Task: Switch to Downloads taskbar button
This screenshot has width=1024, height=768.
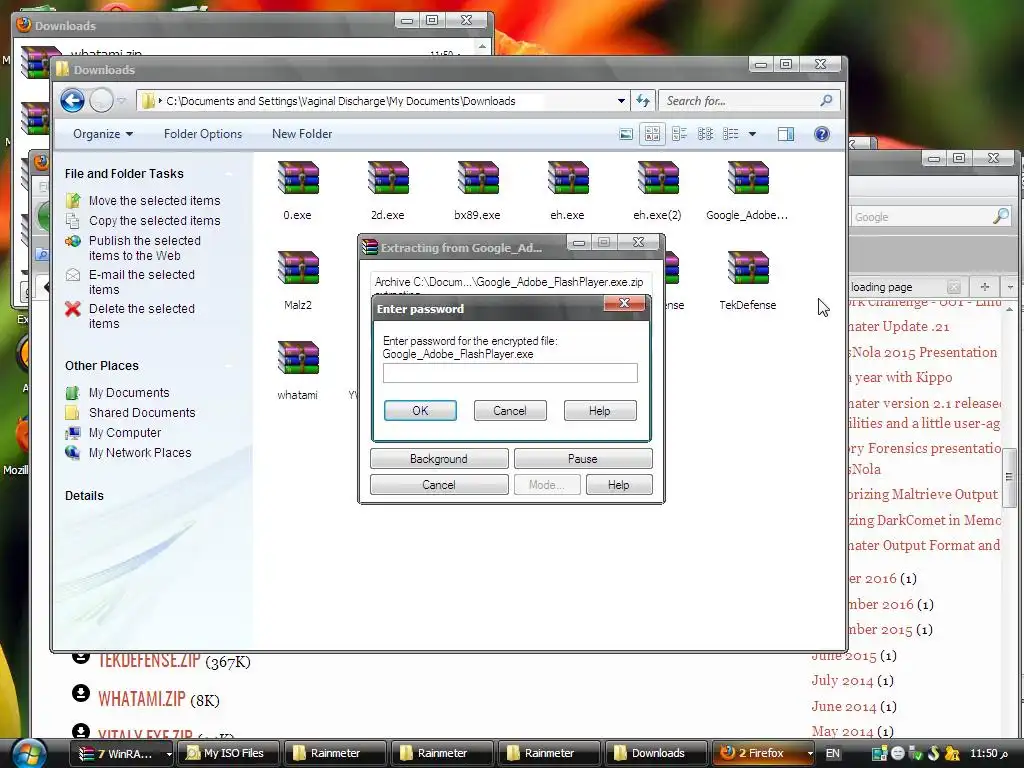Action: point(656,754)
